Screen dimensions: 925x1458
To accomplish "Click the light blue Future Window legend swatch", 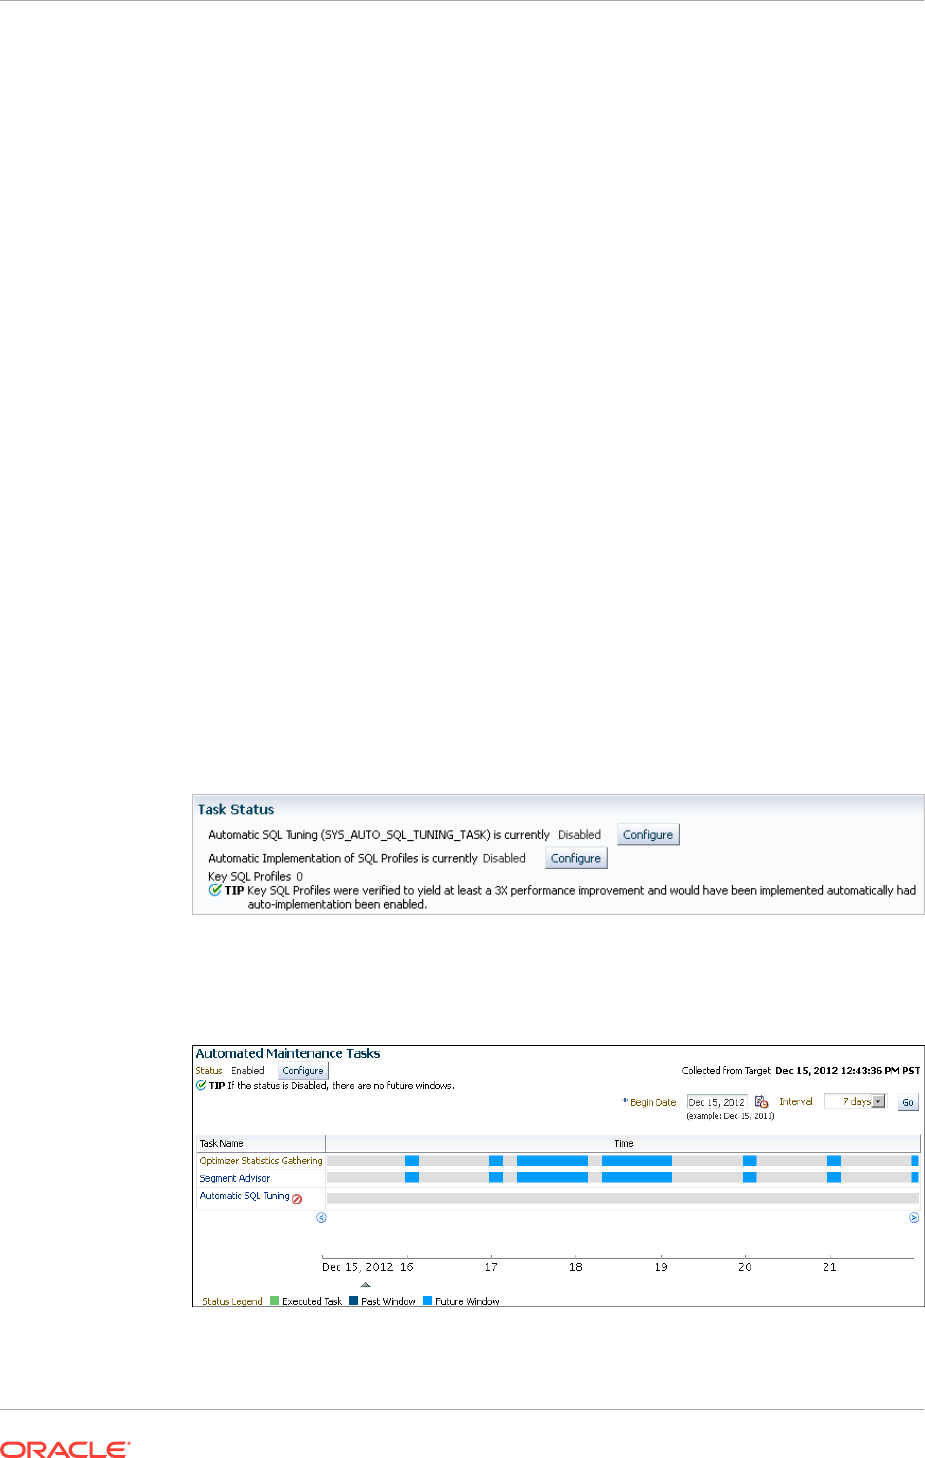I will pyautogui.click(x=428, y=1301).
